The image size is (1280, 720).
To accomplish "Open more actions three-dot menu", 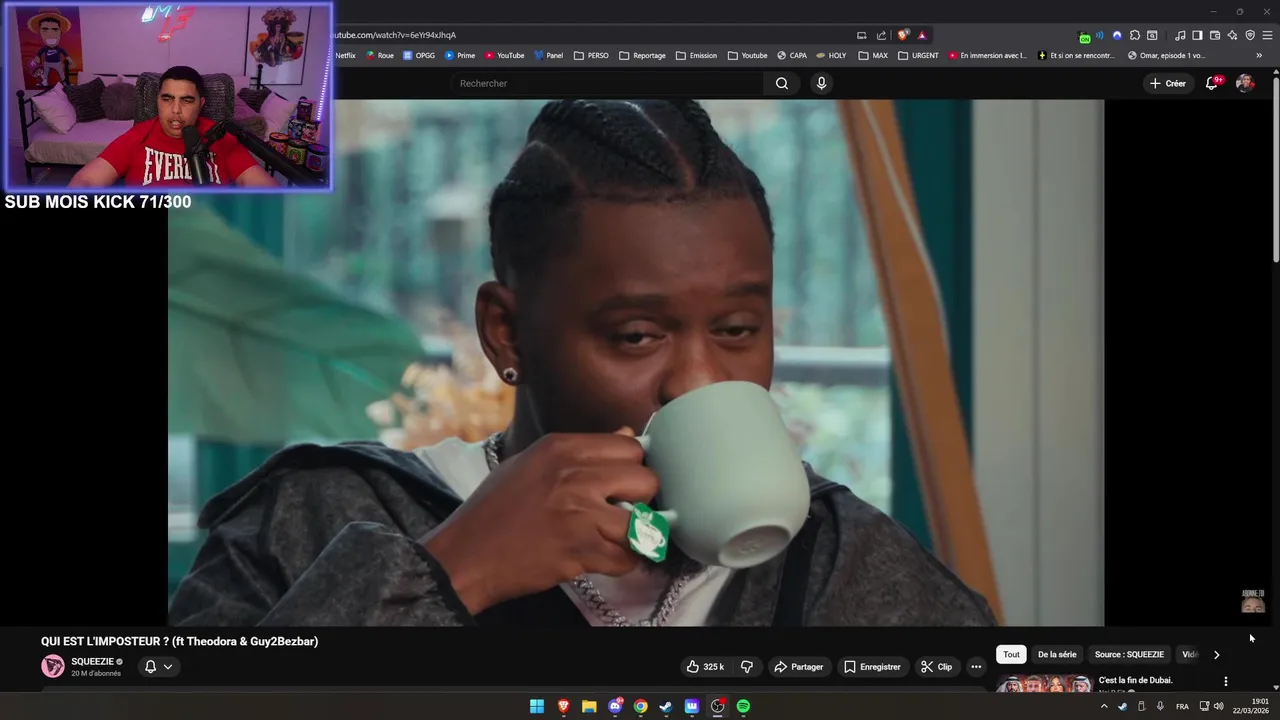I will [x=976, y=667].
